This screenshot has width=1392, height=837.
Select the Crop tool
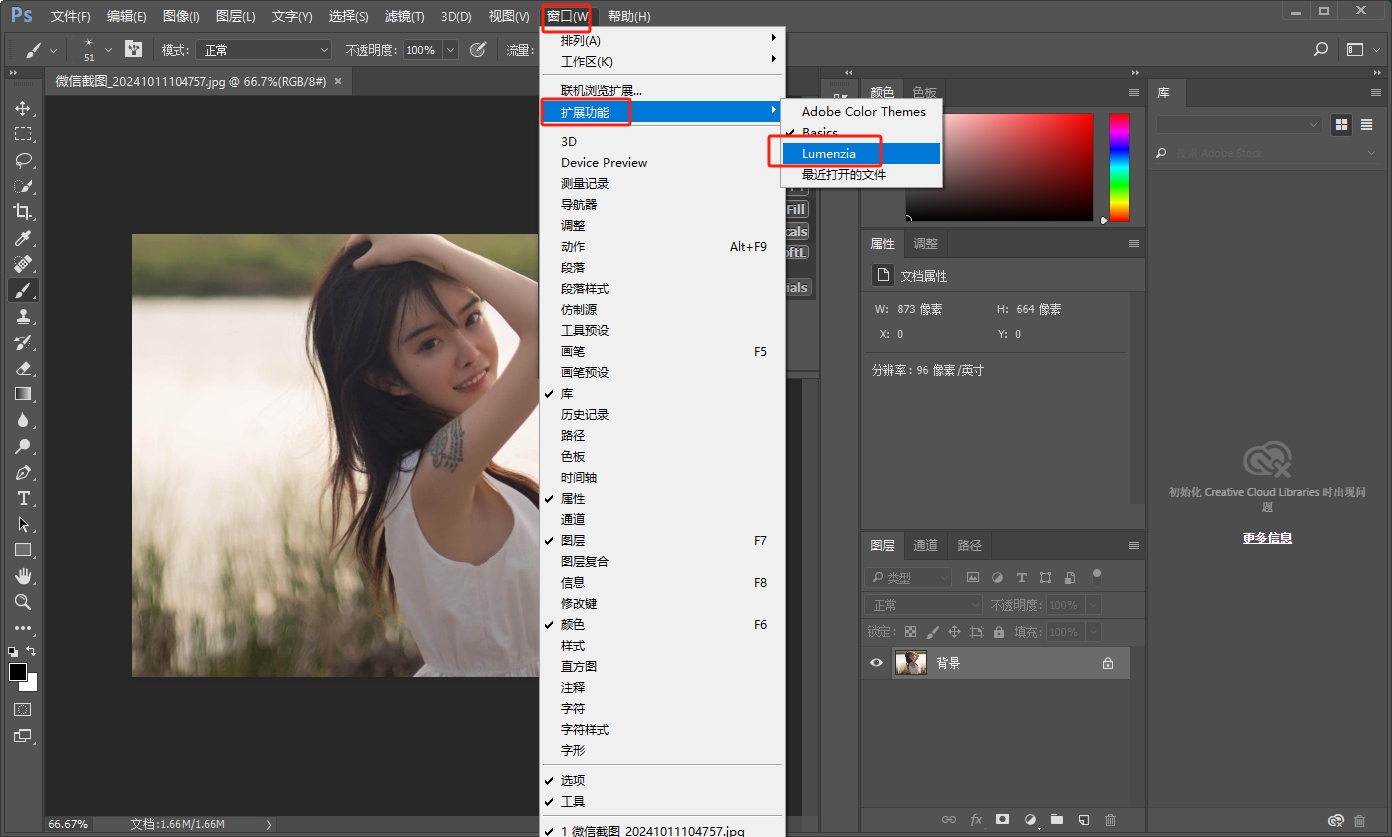(x=23, y=212)
